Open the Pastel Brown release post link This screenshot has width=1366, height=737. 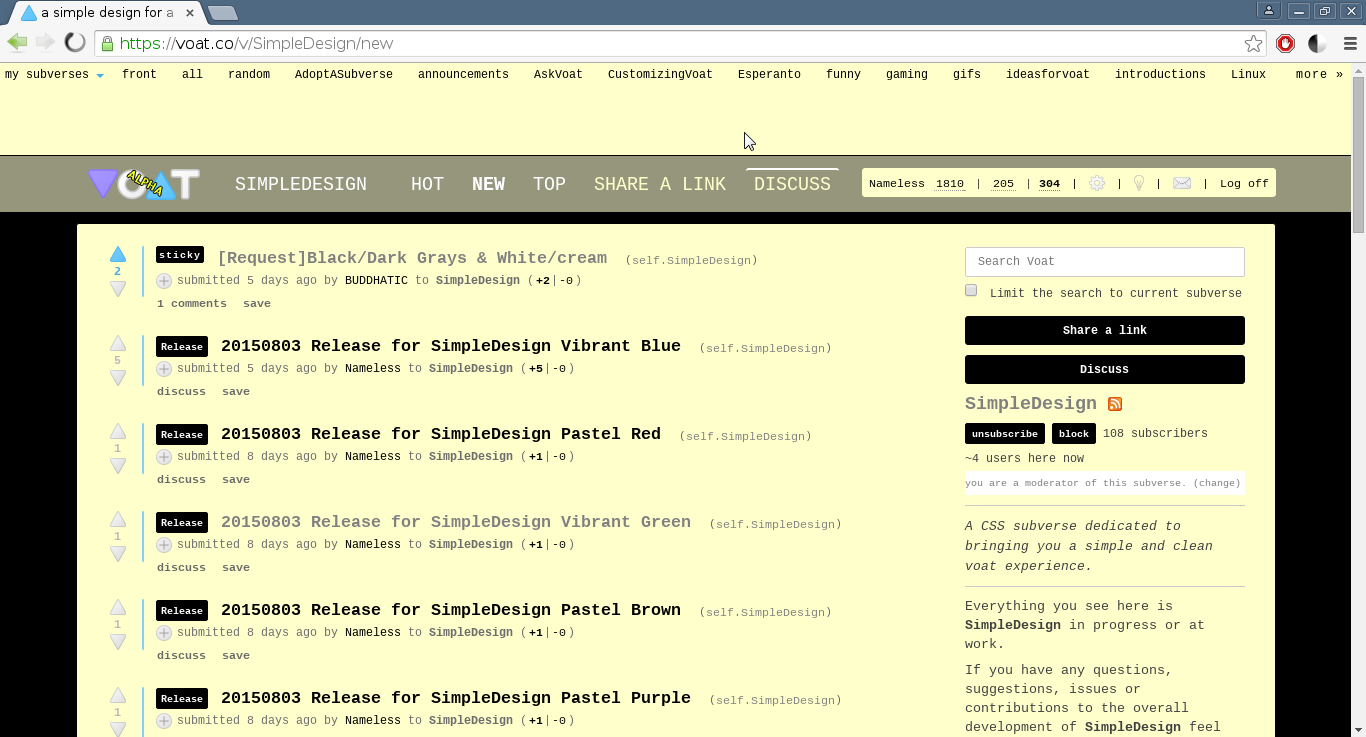pos(450,610)
